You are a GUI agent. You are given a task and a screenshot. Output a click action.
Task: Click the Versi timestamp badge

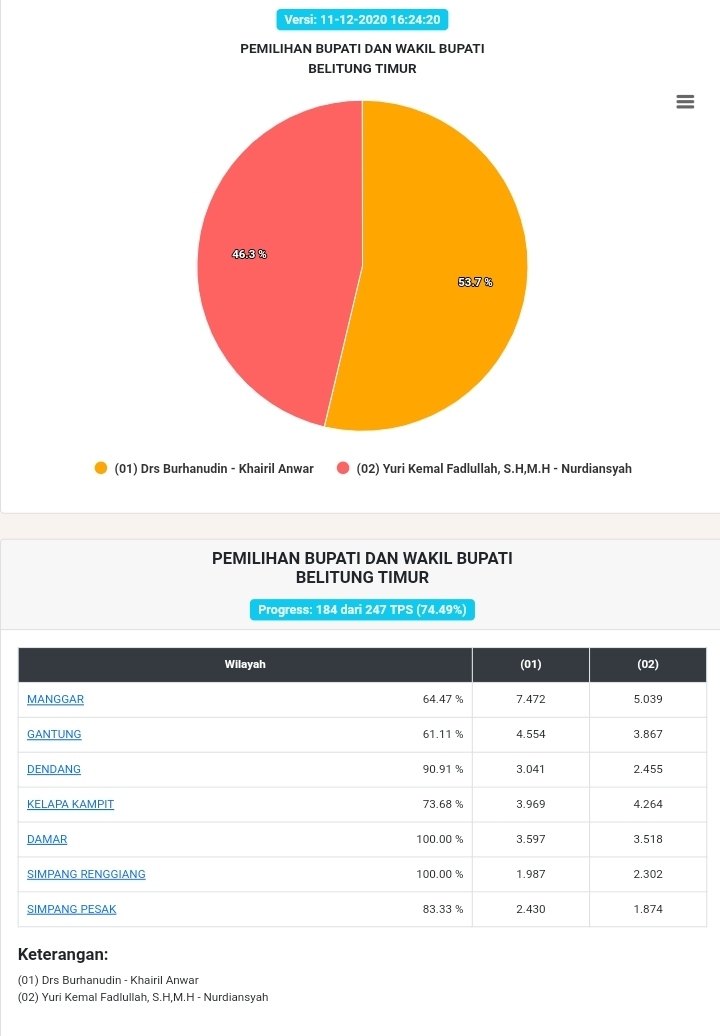pyautogui.click(x=362, y=20)
